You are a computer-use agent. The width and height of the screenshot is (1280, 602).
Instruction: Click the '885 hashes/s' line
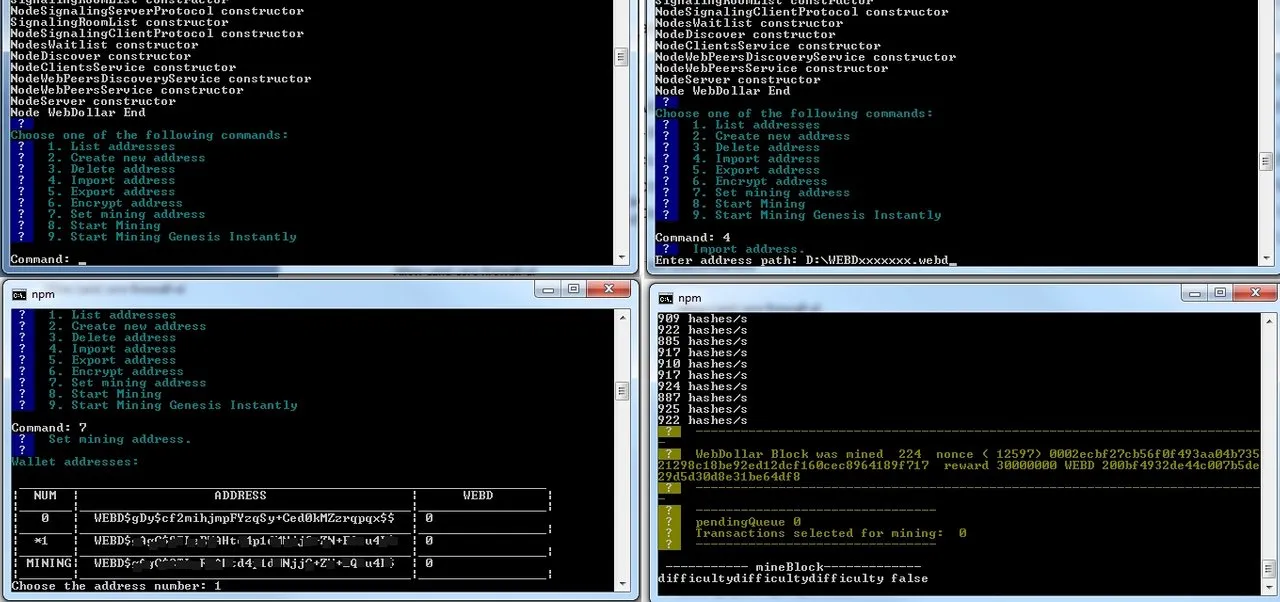coord(702,341)
